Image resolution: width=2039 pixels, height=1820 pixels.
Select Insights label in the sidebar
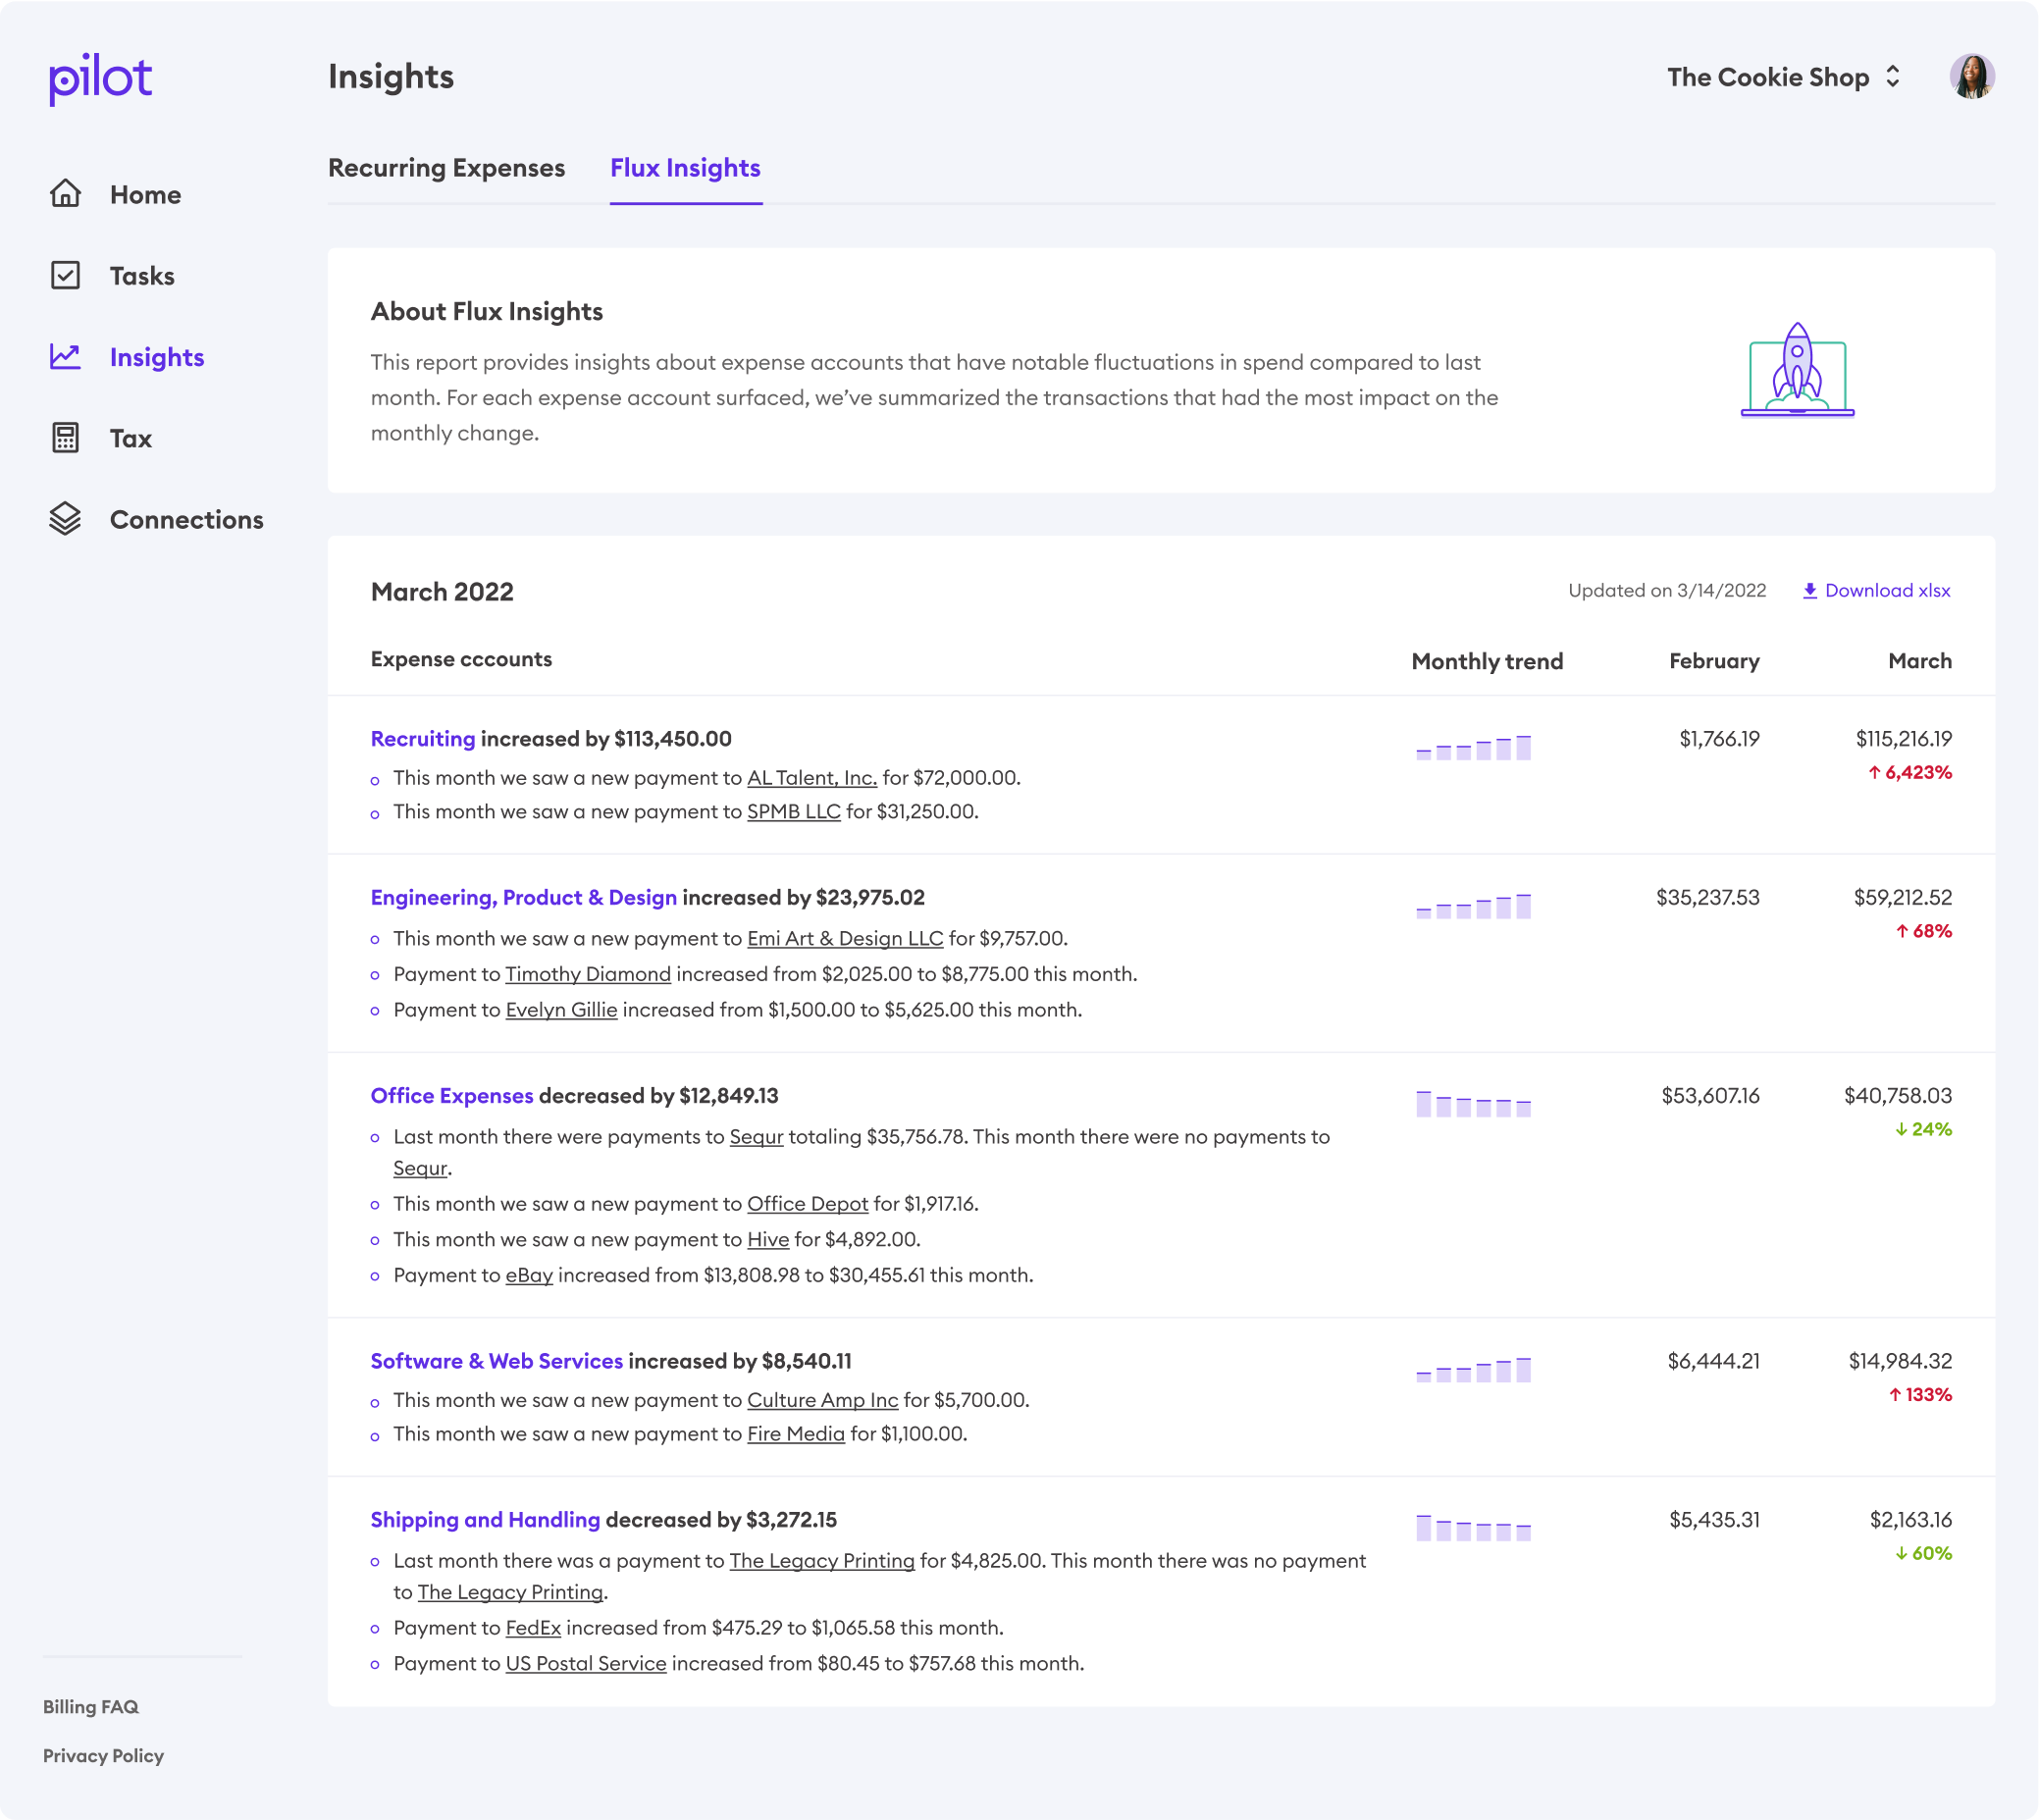click(157, 357)
